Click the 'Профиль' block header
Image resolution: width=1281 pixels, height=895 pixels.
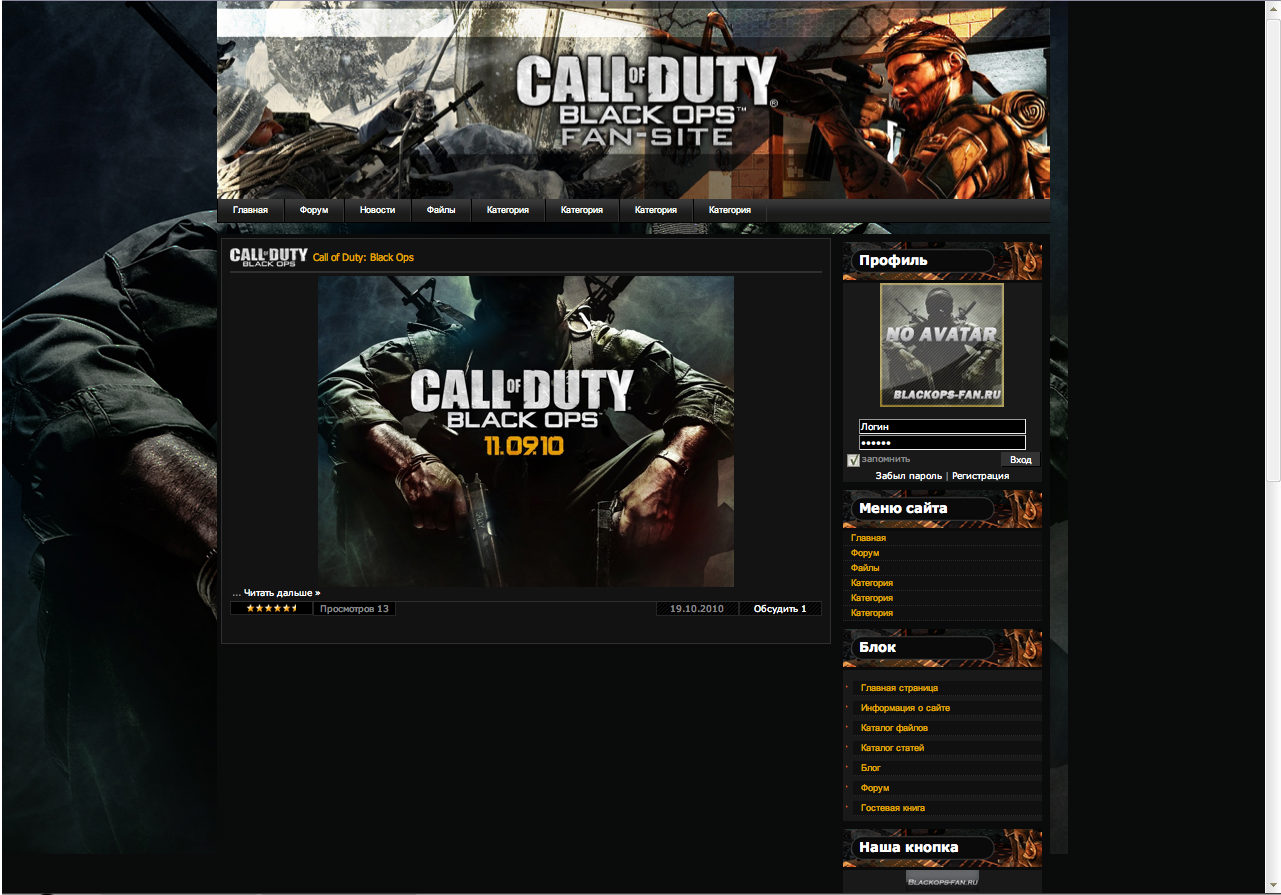942,261
